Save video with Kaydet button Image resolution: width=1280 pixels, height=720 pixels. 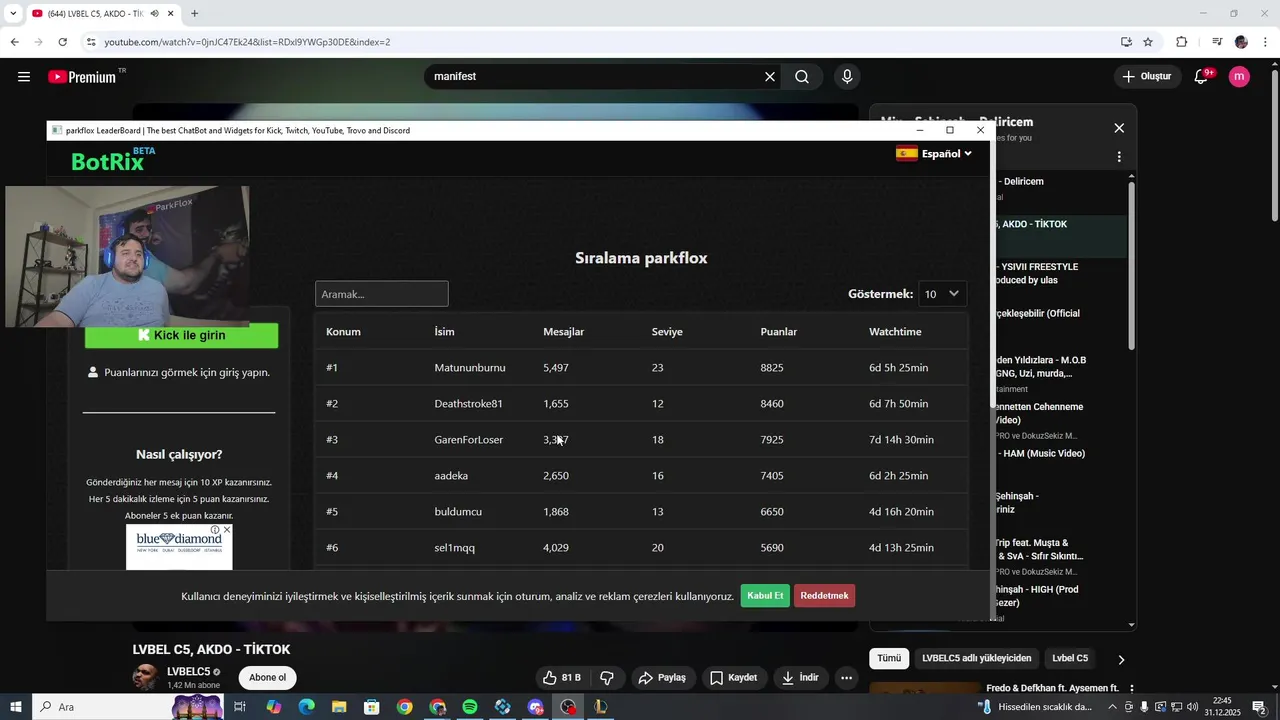(x=734, y=678)
